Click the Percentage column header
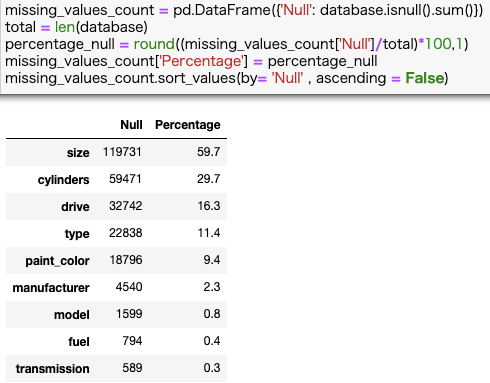The image size is (490, 383). [188, 125]
